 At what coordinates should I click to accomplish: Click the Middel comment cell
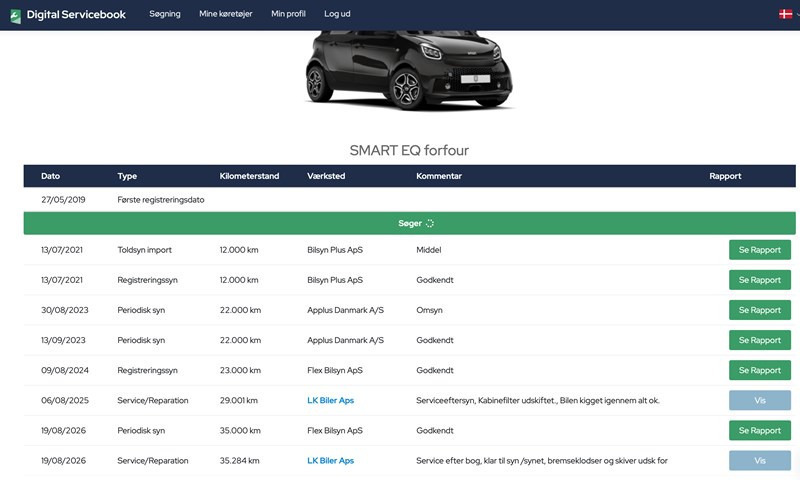pyautogui.click(x=429, y=250)
